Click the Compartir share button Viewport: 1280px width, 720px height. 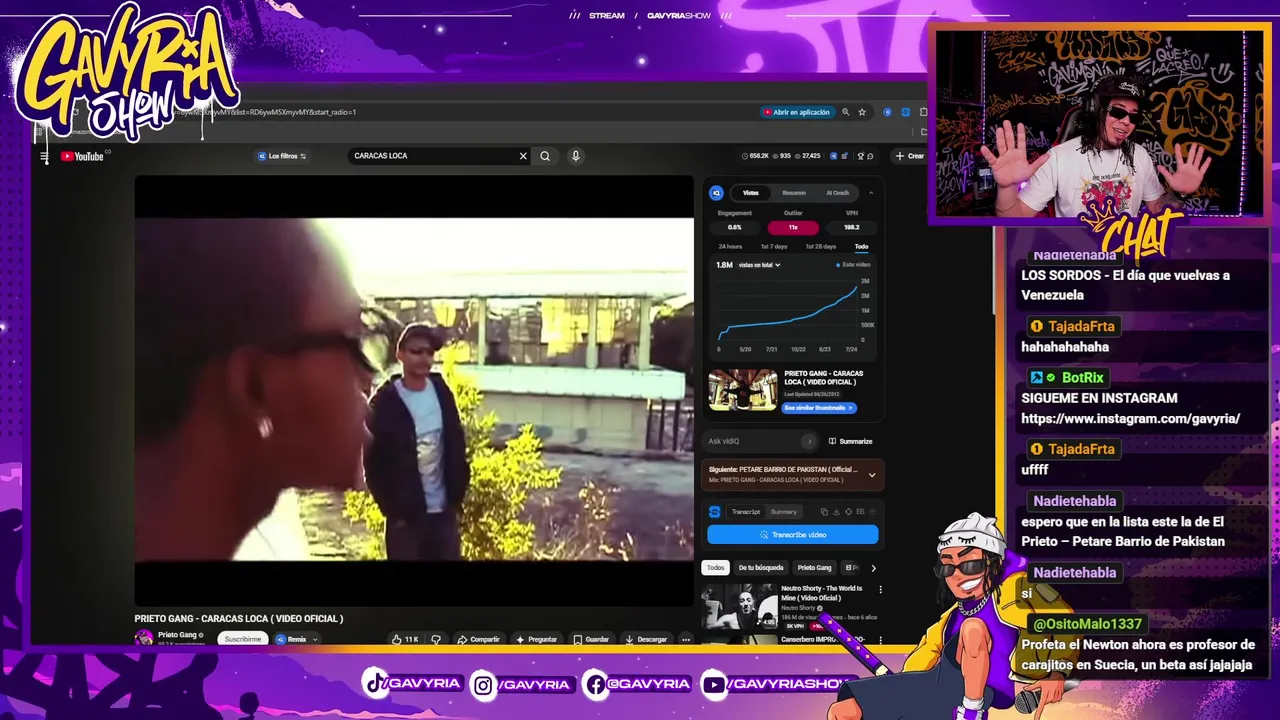pos(478,639)
